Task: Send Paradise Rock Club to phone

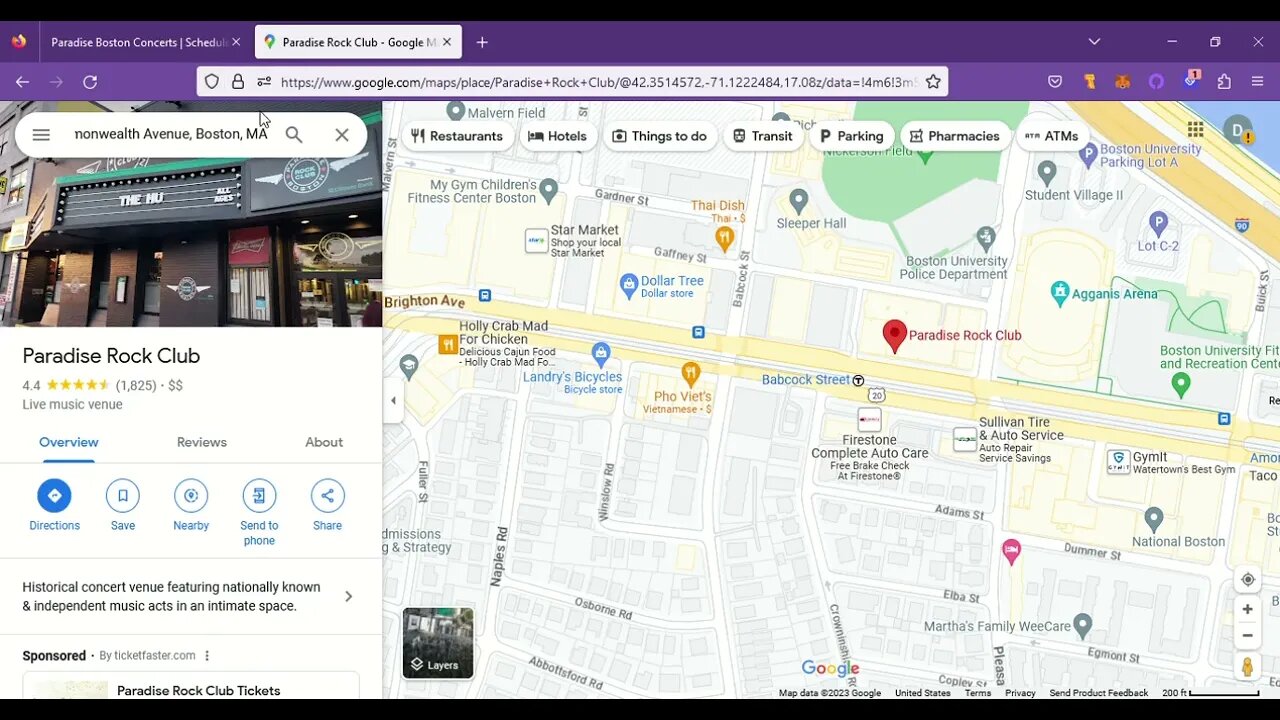Action: (x=259, y=495)
